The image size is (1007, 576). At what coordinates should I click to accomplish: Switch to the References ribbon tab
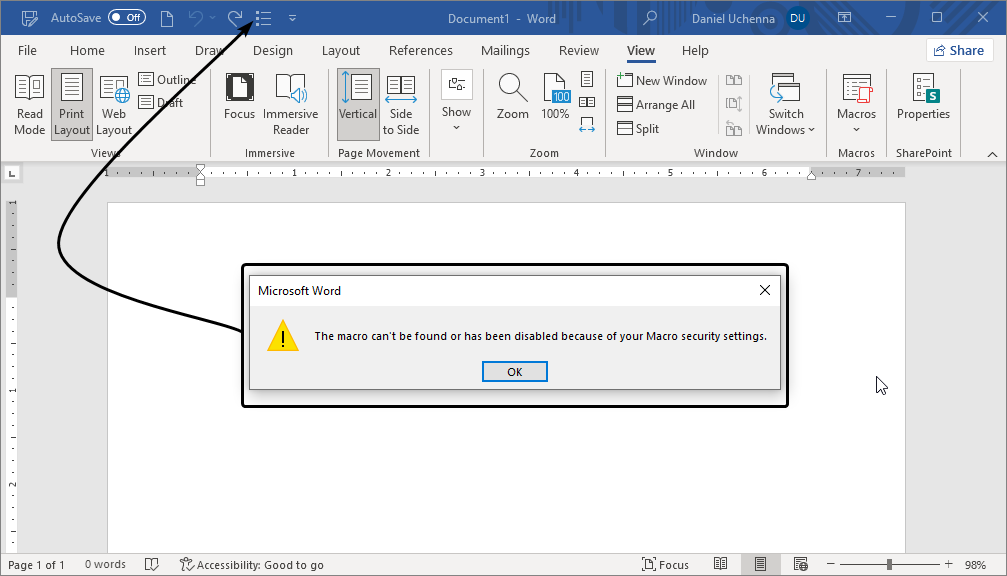tap(420, 50)
